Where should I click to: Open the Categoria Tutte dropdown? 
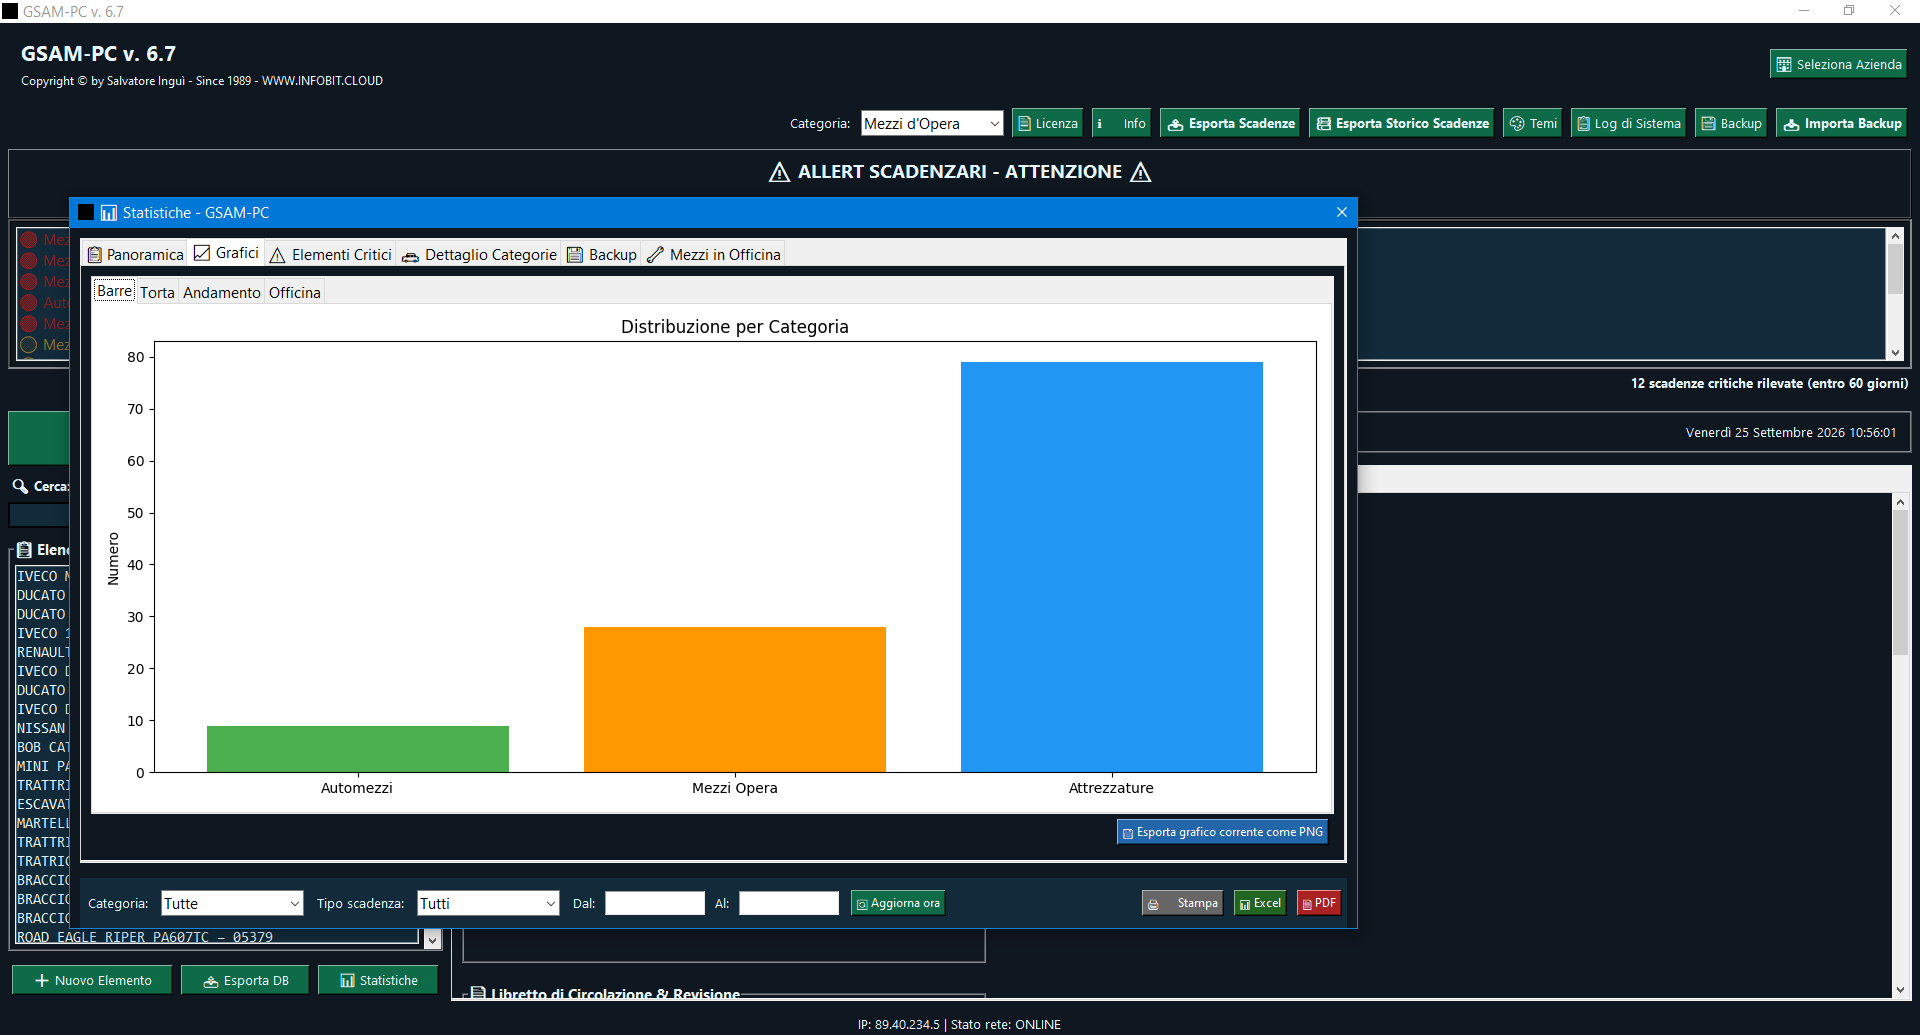(232, 903)
